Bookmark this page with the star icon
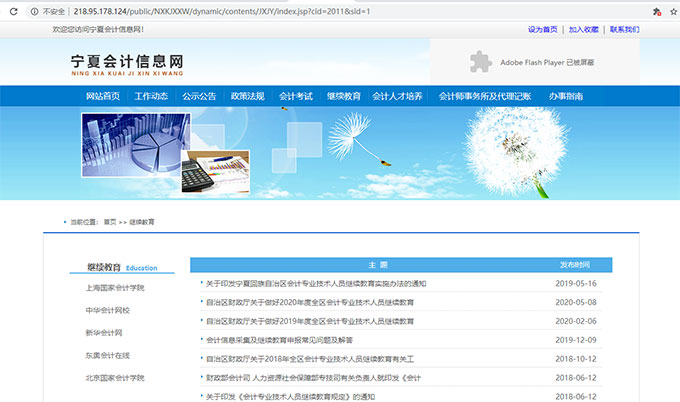680x402 pixels. point(672,11)
